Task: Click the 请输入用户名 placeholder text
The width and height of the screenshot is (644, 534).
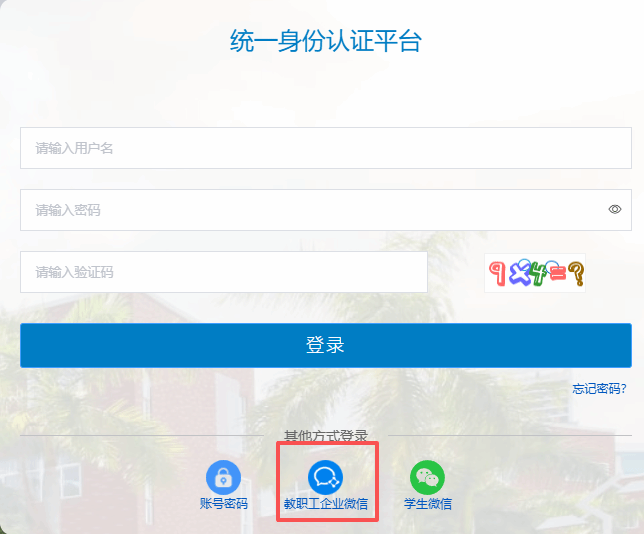Action: (x=75, y=148)
